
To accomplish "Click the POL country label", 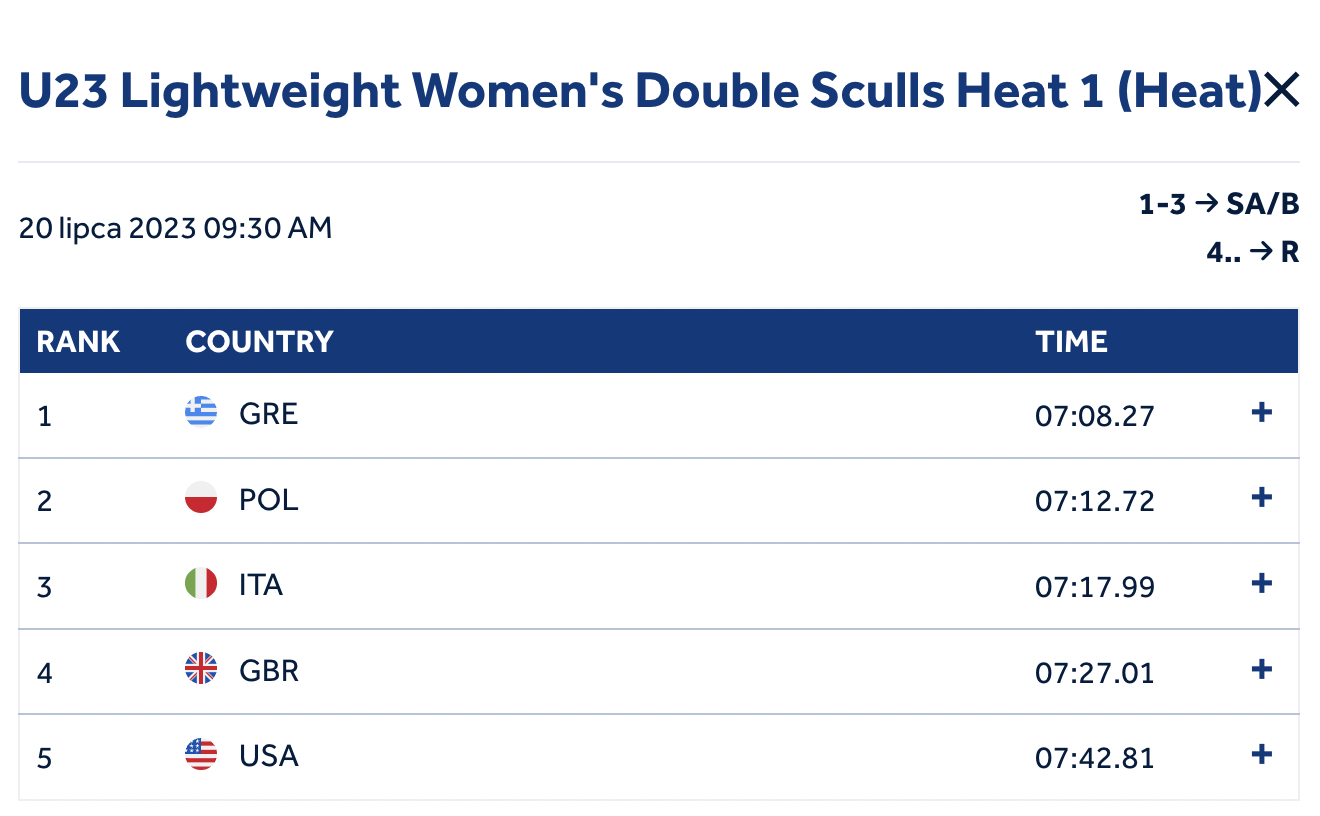I will coord(269,499).
